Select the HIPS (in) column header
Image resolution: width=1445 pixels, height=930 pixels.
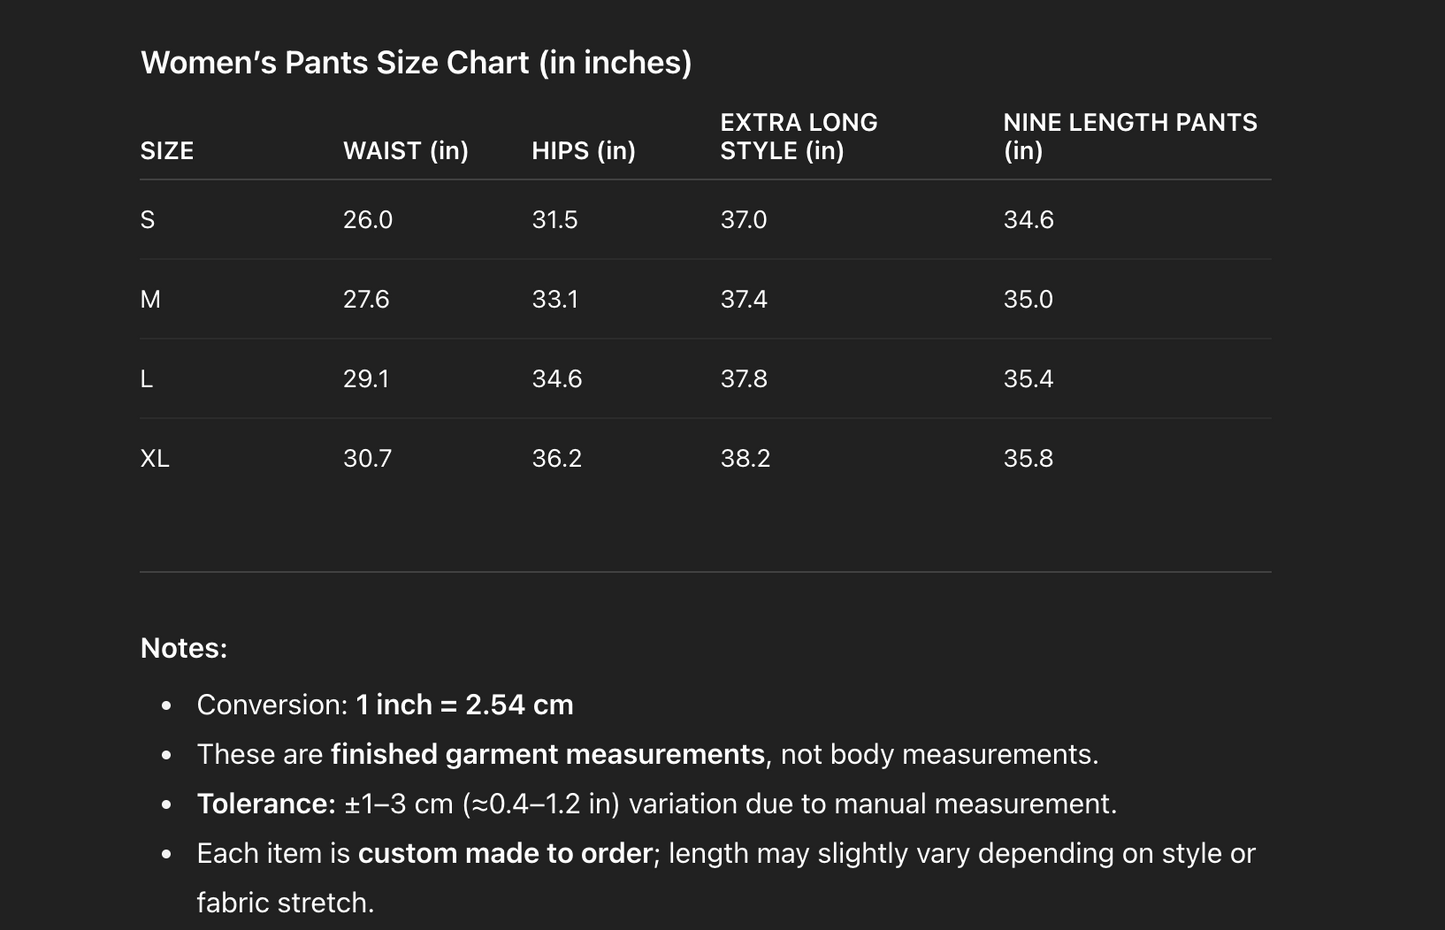pos(583,151)
